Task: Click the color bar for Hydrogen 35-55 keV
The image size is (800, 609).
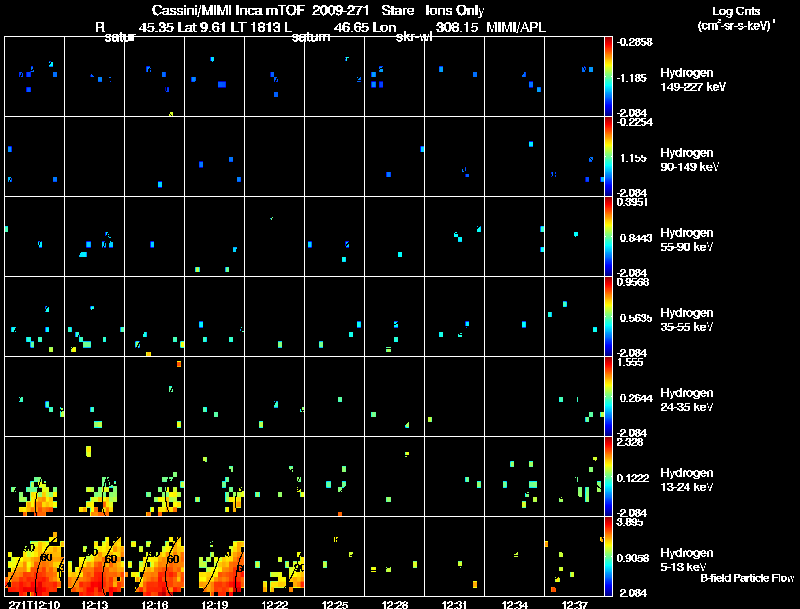Action: click(608, 317)
